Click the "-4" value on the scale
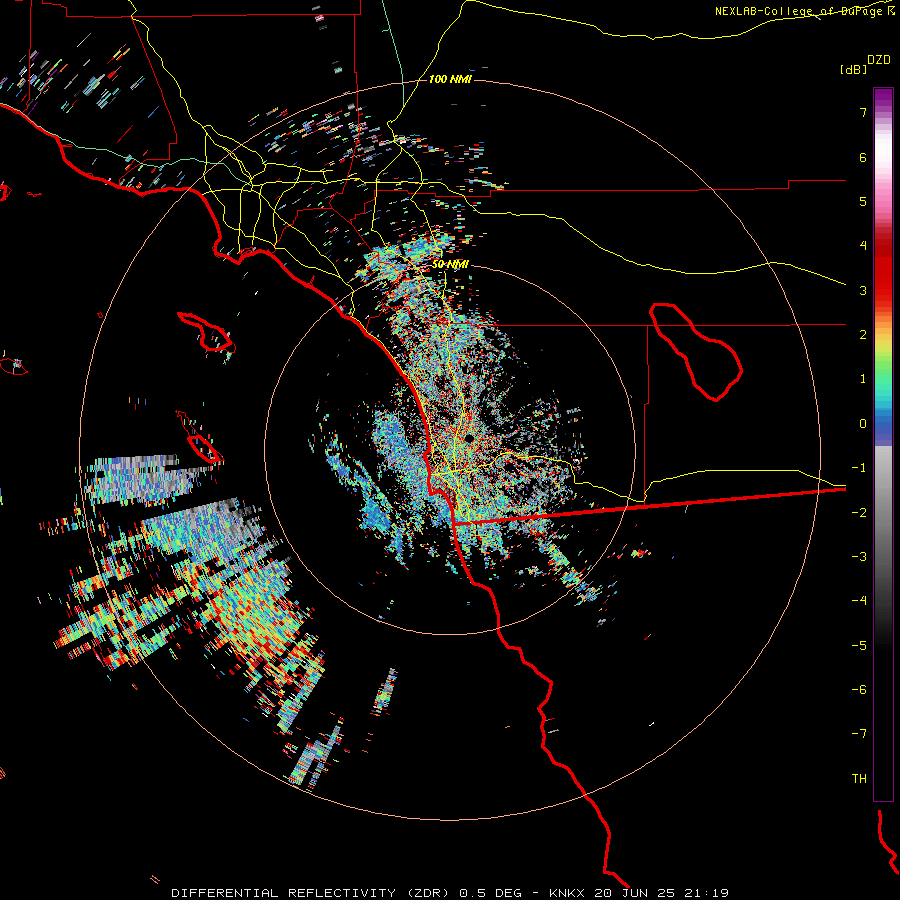Image resolution: width=900 pixels, height=900 pixels. click(859, 601)
